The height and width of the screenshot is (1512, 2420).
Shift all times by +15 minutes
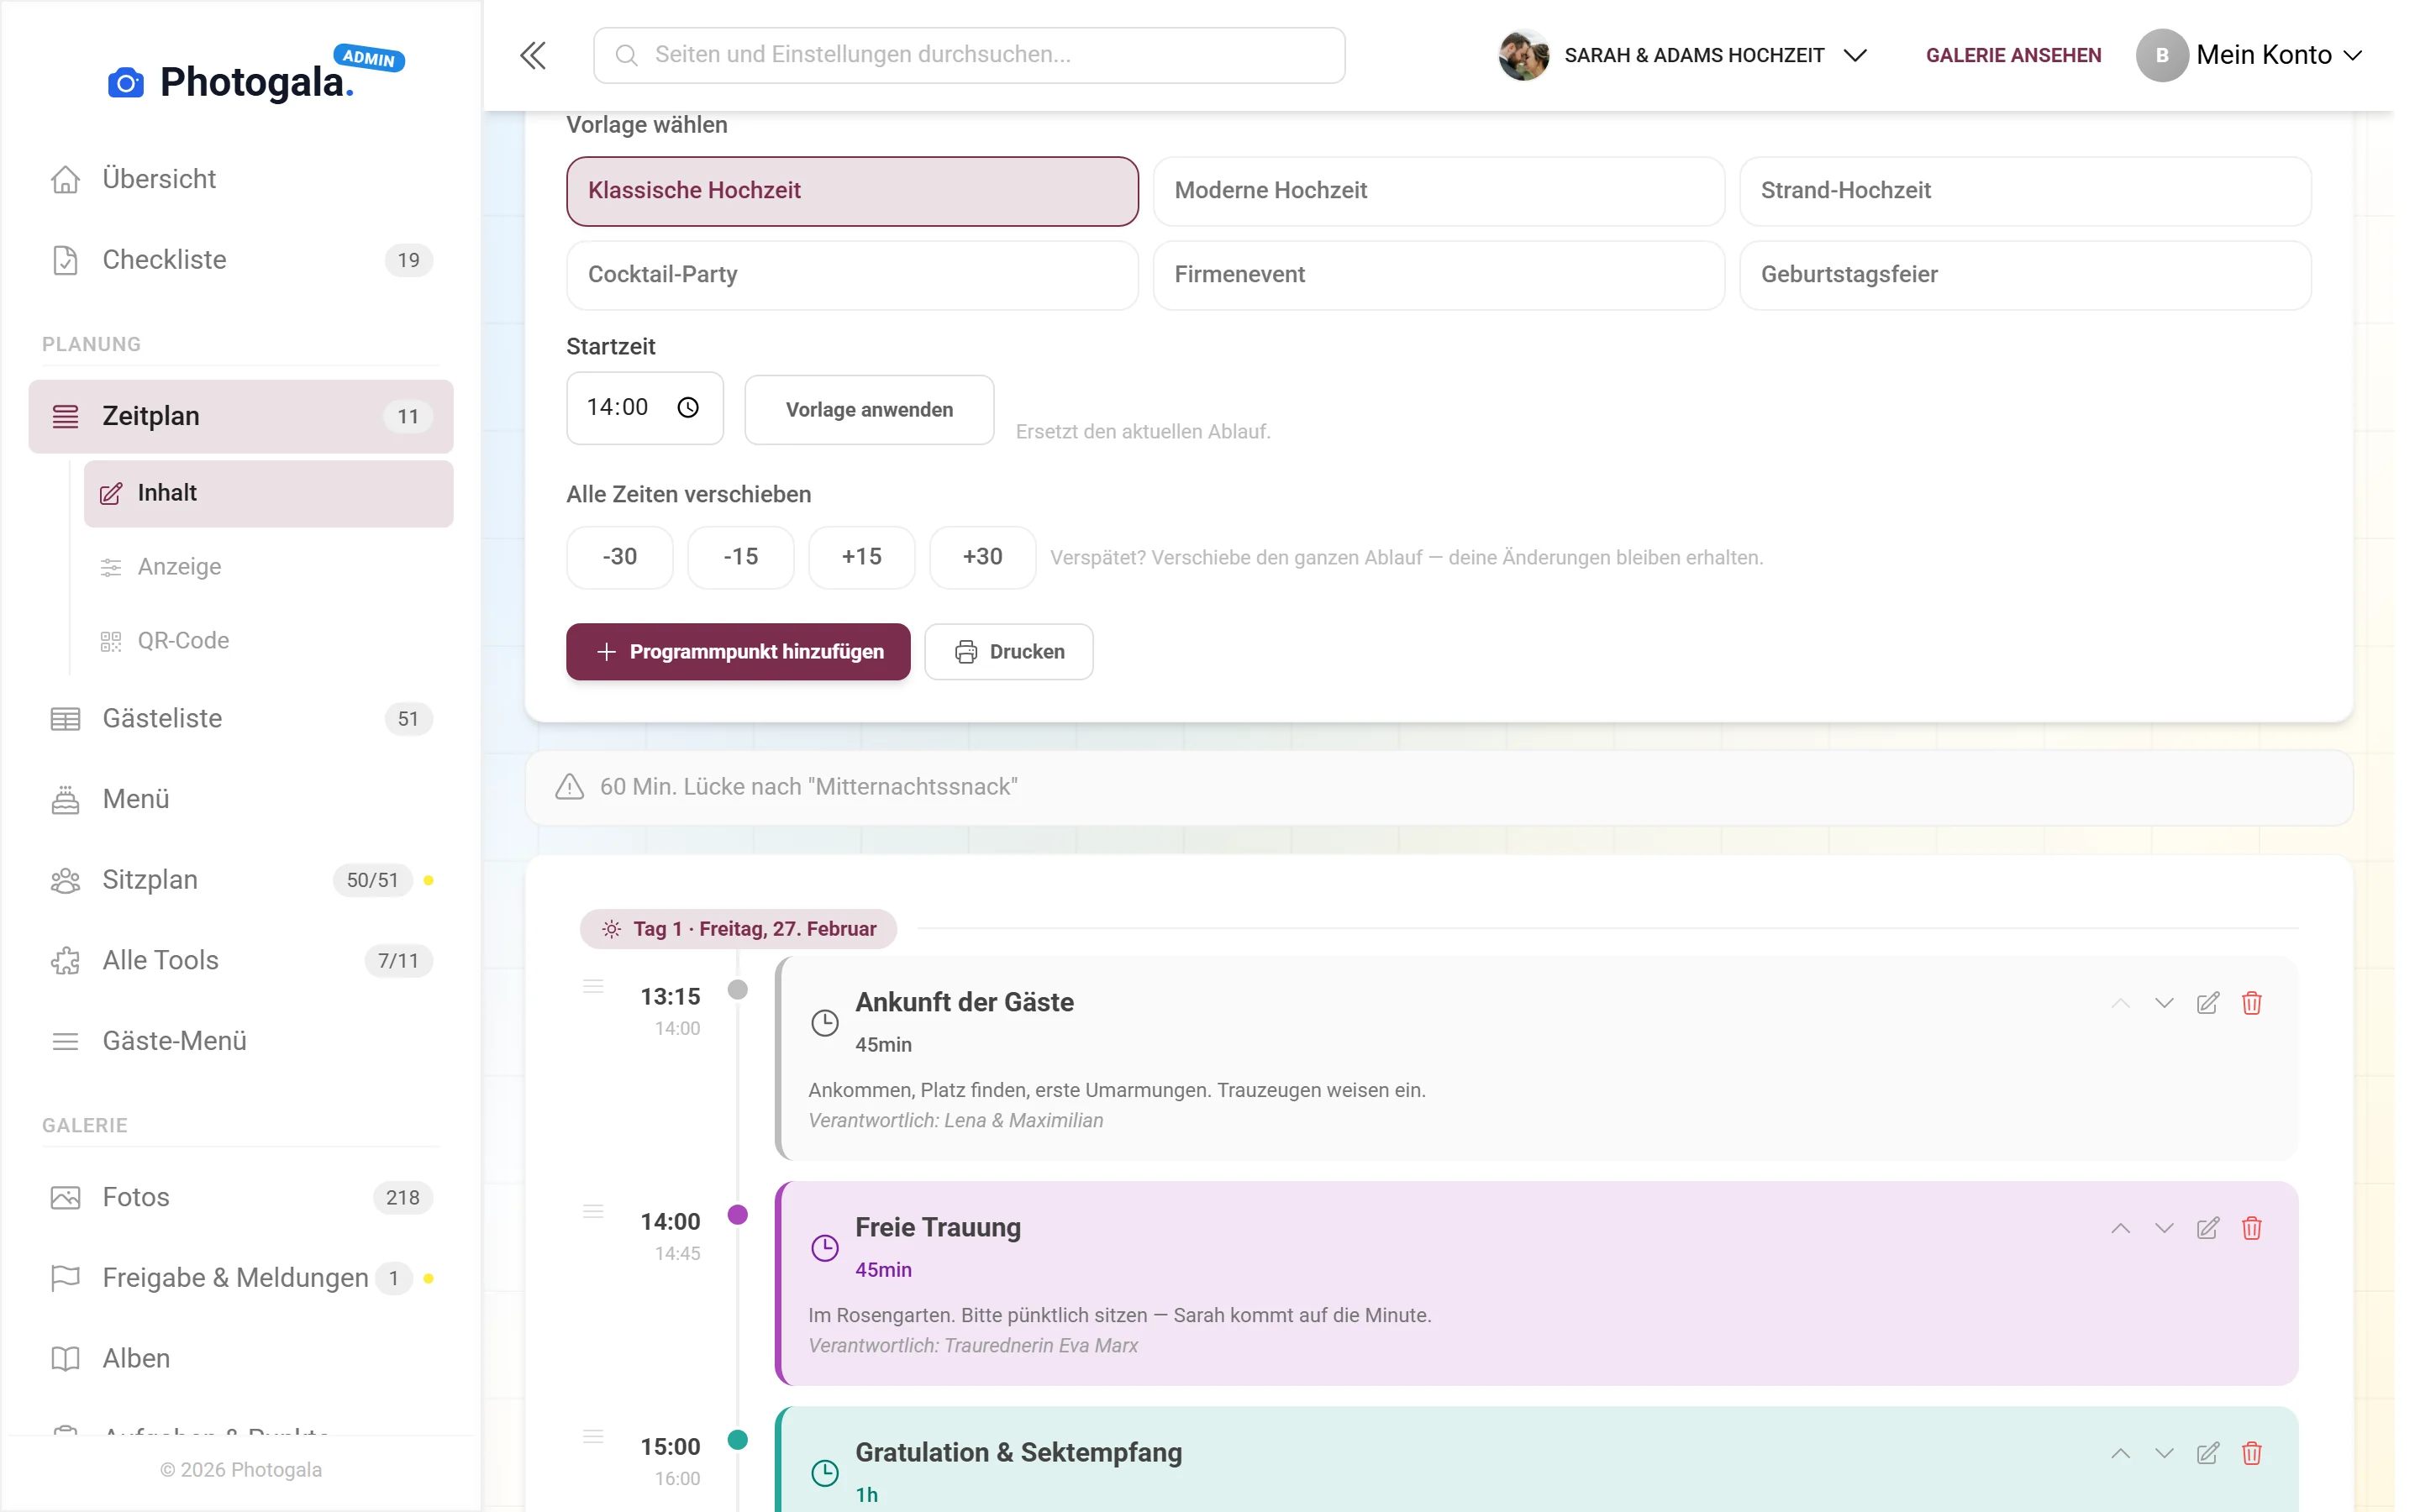click(x=862, y=557)
